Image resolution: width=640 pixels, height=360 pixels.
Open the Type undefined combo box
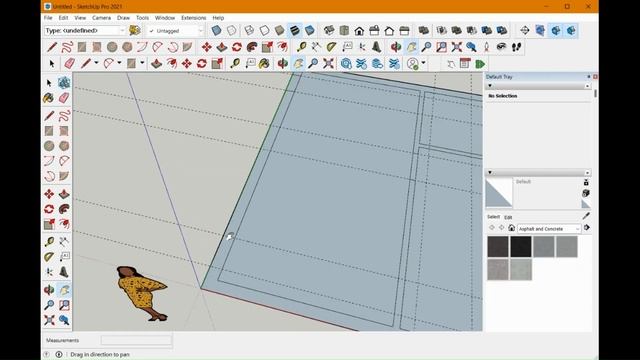85,31
